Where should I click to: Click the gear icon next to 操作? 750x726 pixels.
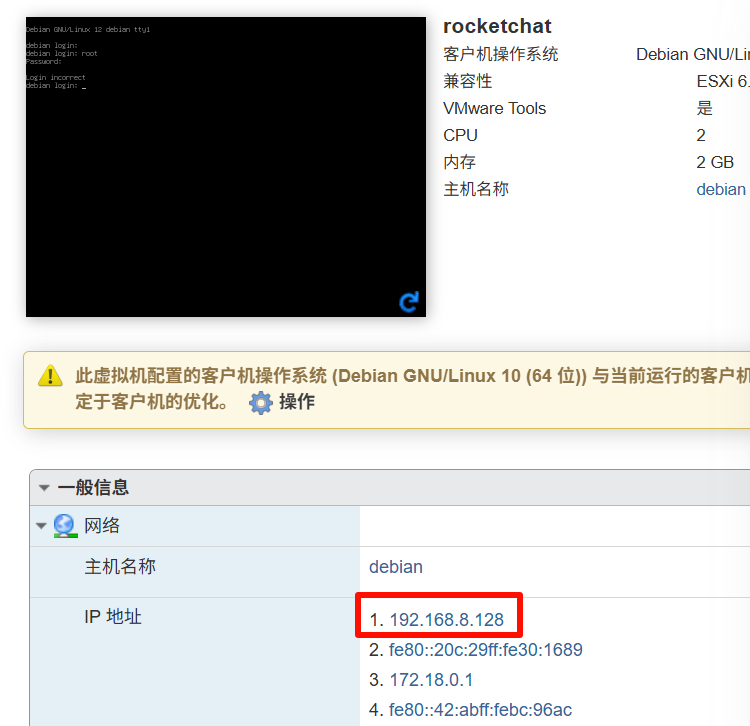pos(261,403)
